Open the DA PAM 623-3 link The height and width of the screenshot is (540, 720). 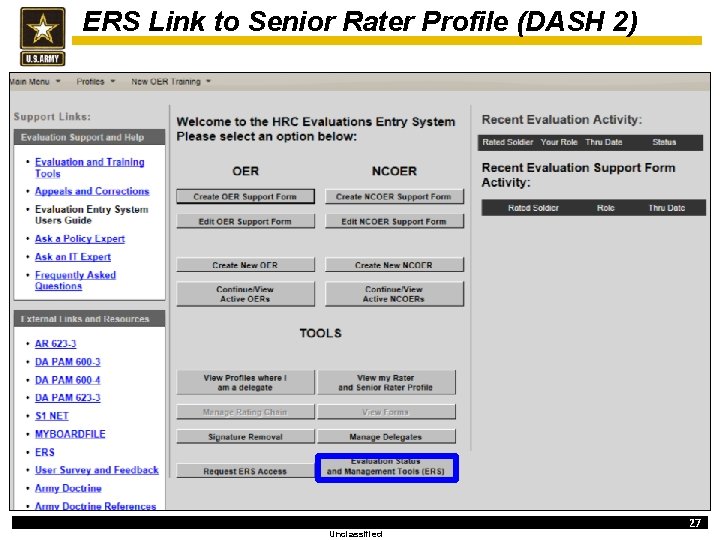coord(68,398)
